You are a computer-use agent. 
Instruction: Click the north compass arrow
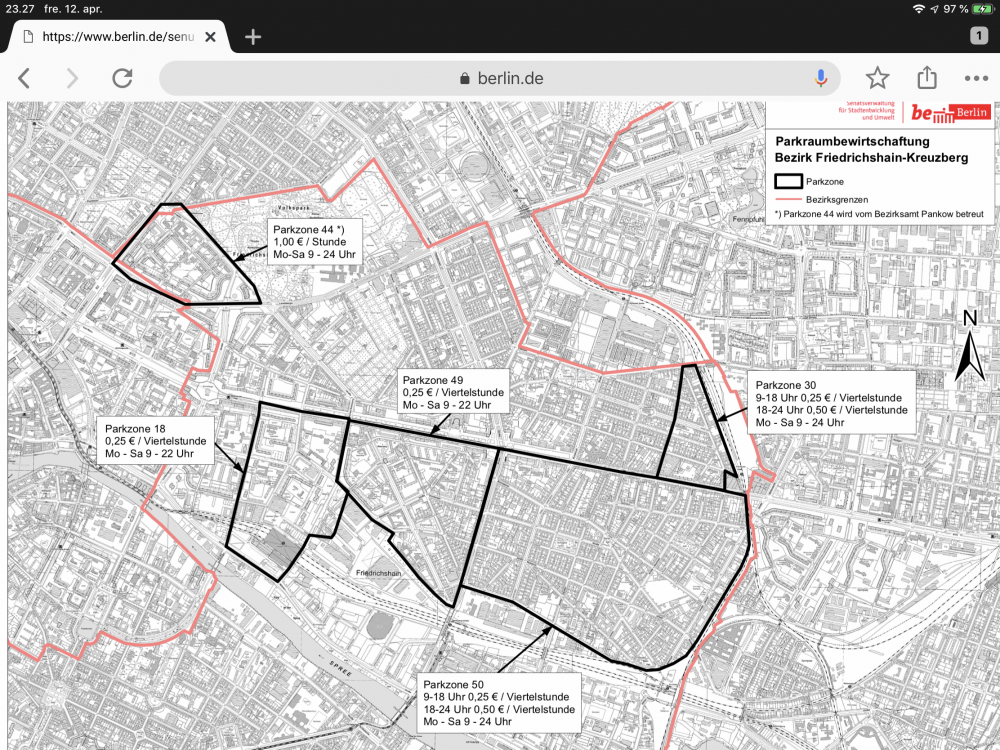pos(969,347)
